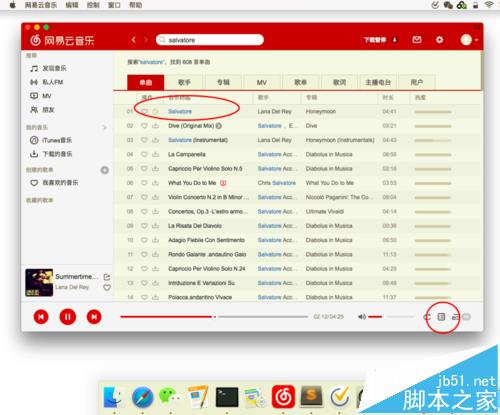Like the Adagio Flebile Con Sentimento song
The image size is (500, 415).
(x=144, y=240)
